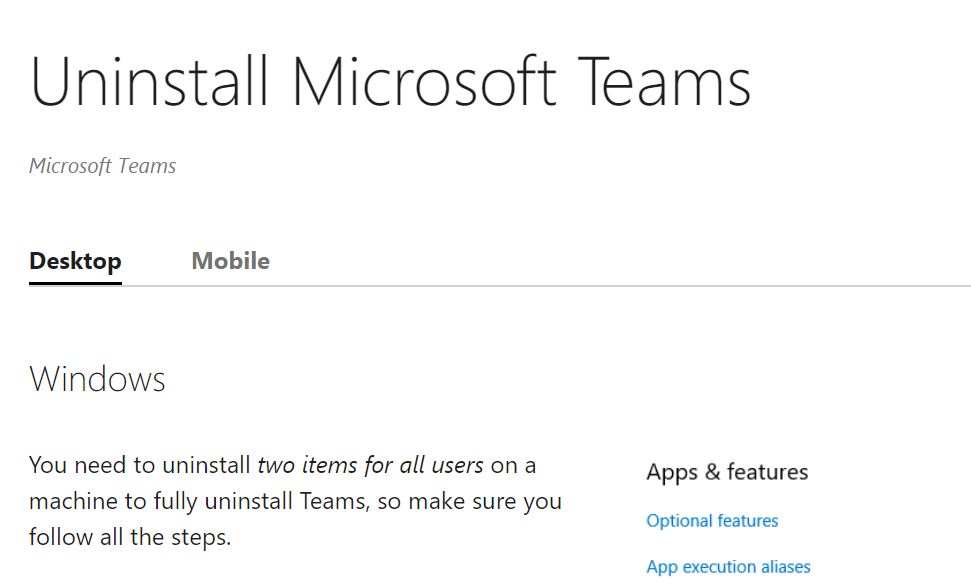971x584 pixels.
Task: Open the App execution aliases link
Action: [x=728, y=567]
